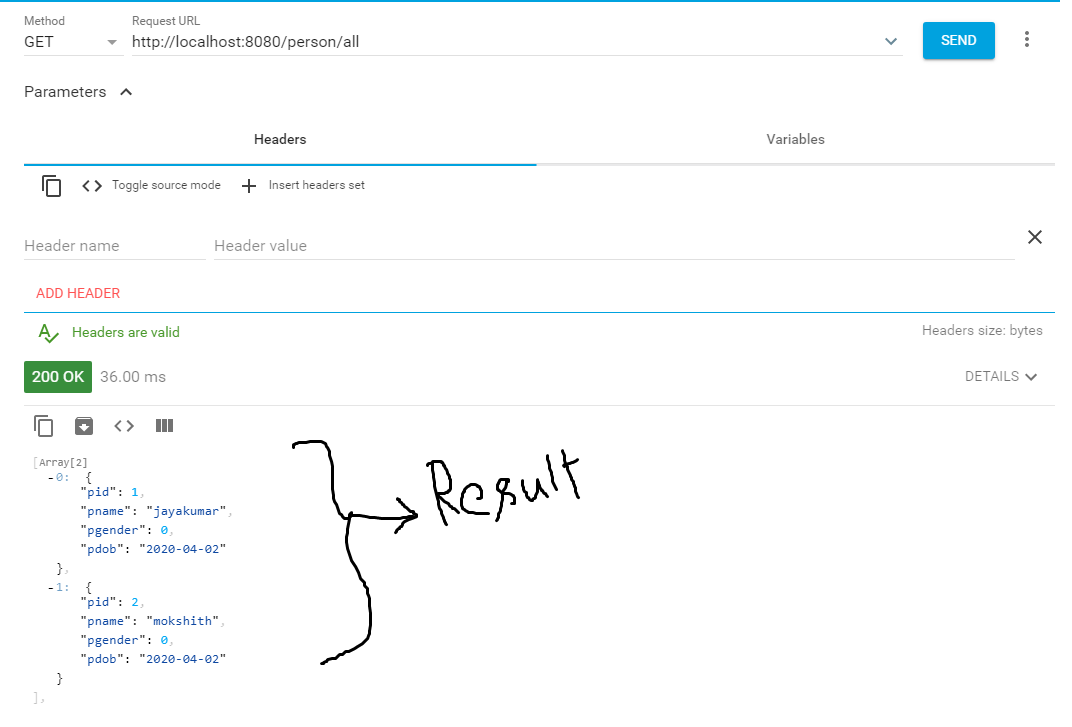
Task: Copy the headers content using copy icon
Action: pyautogui.click(x=51, y=185)
